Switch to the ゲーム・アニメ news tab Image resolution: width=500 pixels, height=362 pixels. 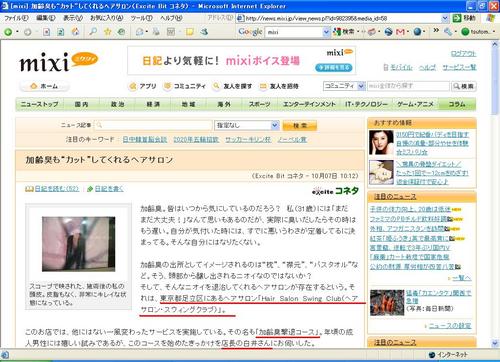point(415,104)
